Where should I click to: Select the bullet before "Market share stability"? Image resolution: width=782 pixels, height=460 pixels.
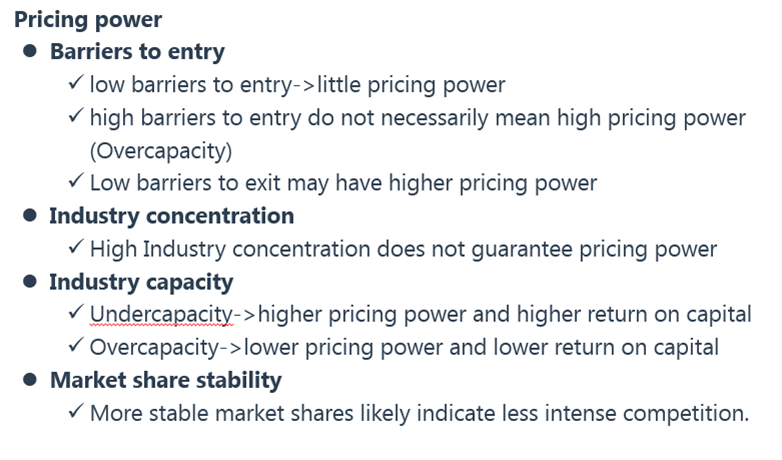click(x=31, y=381)
